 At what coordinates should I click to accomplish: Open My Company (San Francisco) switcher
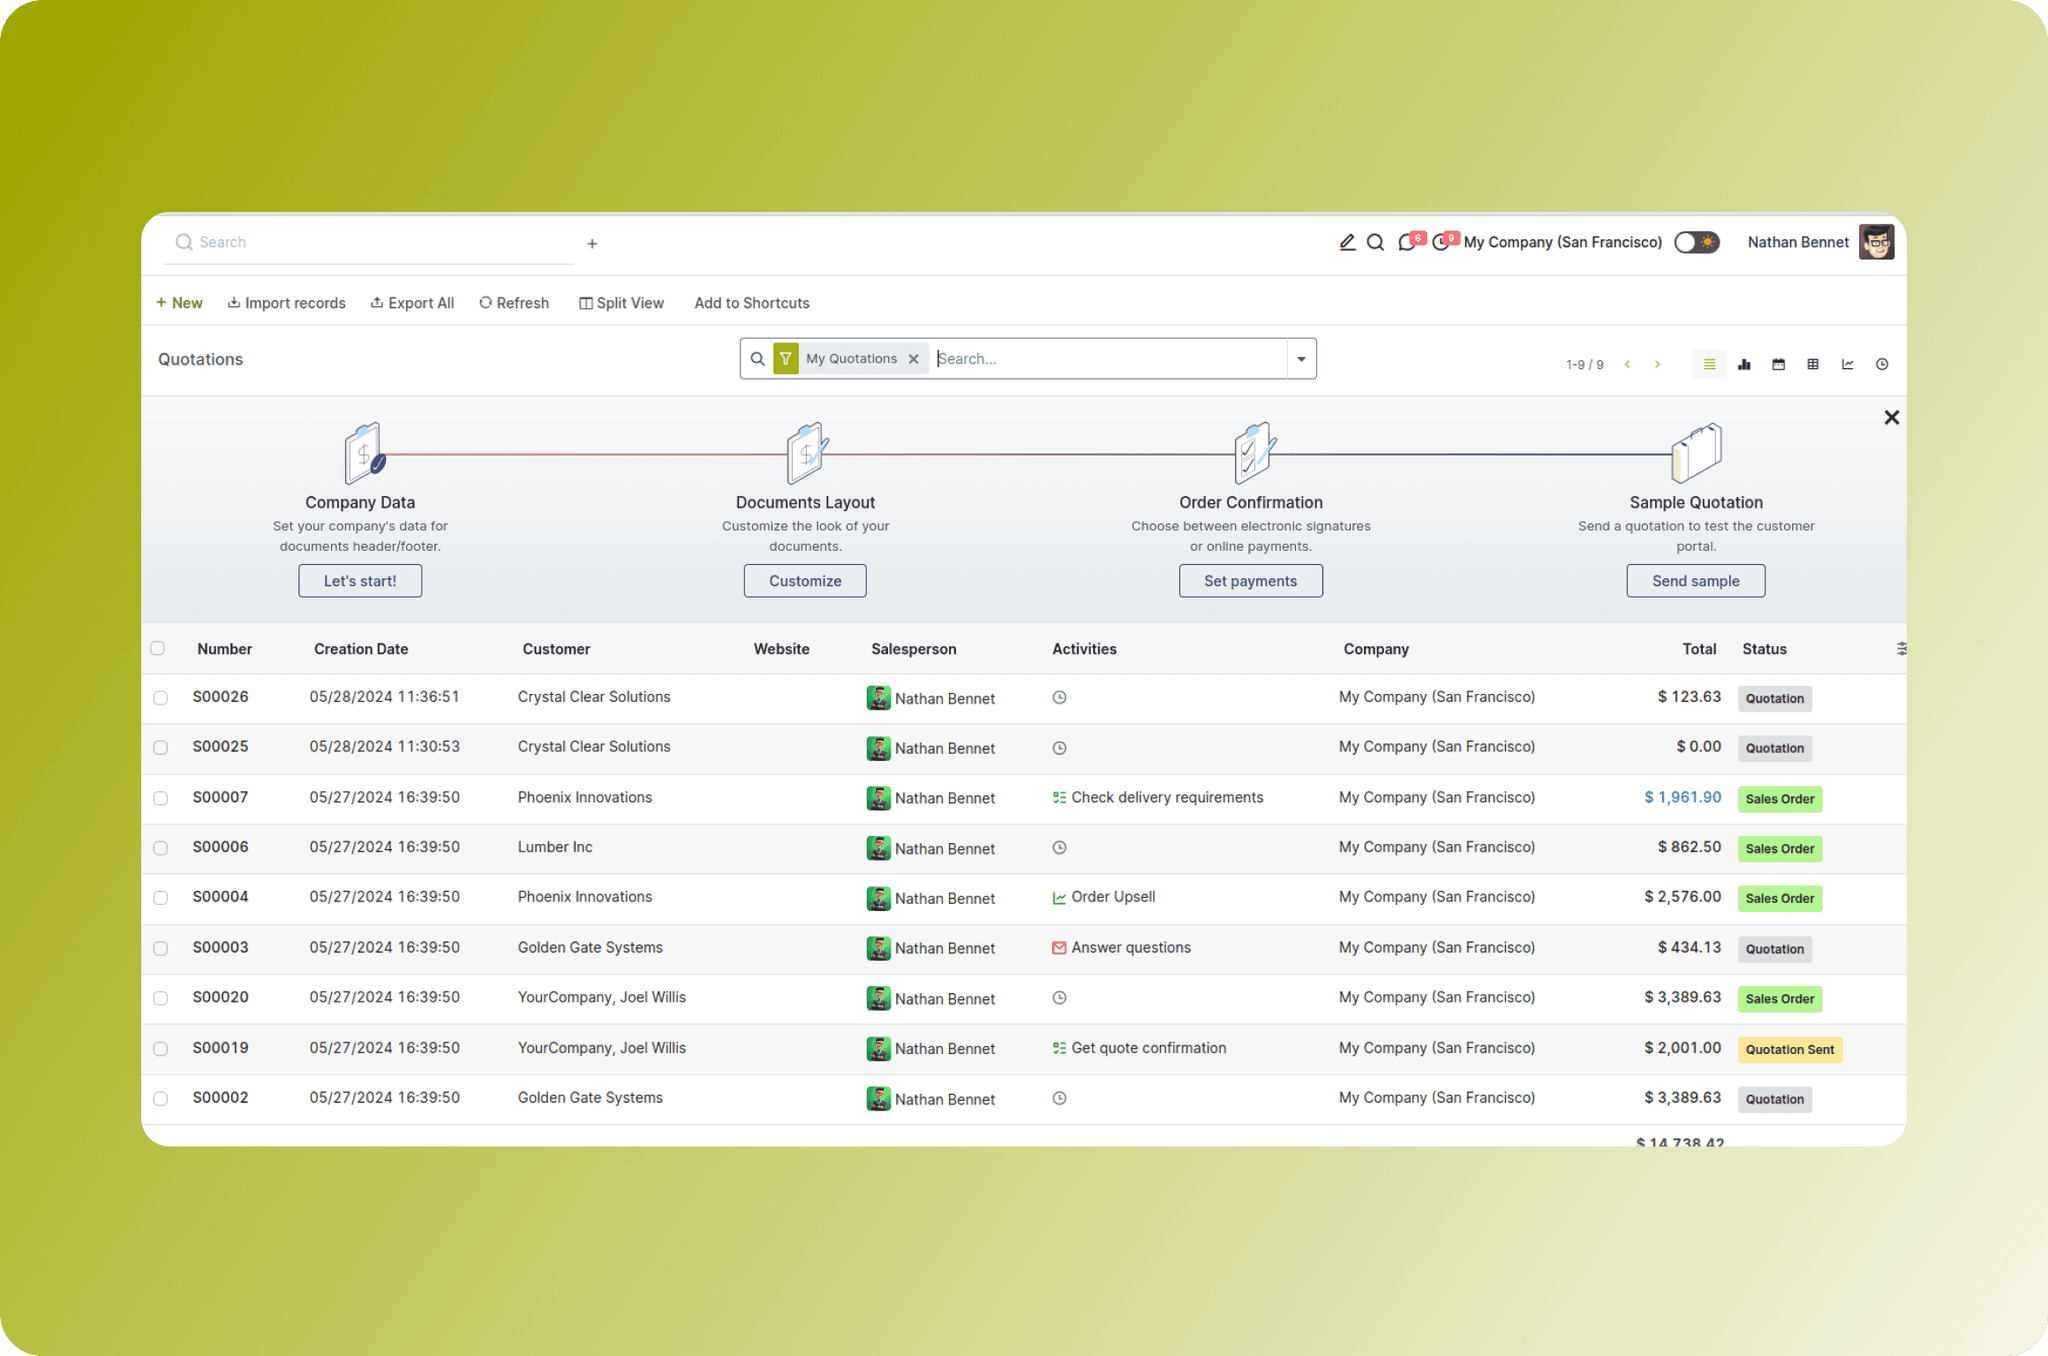tap(1562, 242)
